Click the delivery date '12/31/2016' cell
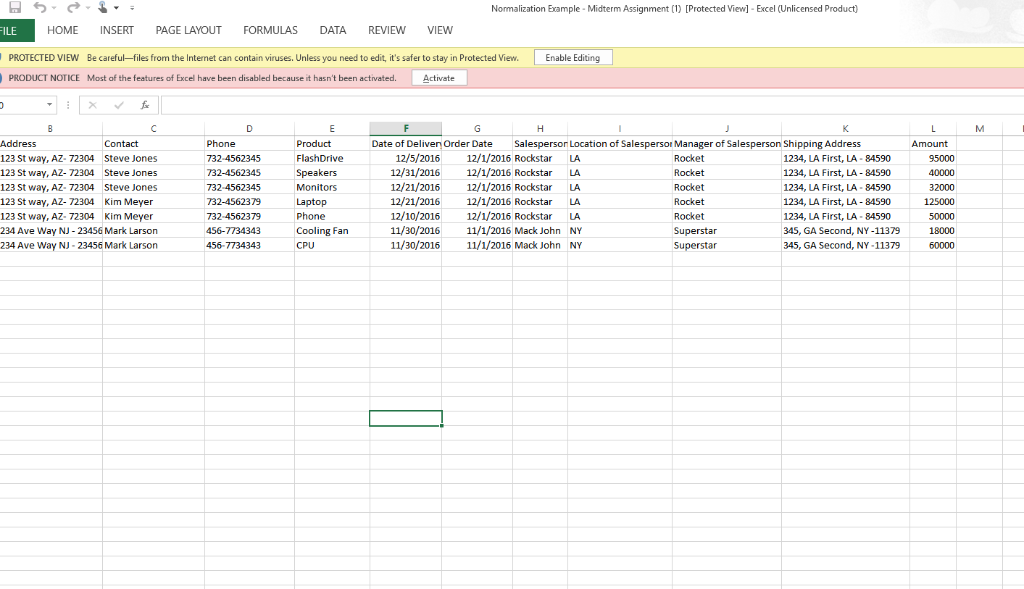Viewport: 1024px width, 589px height. 406,172
